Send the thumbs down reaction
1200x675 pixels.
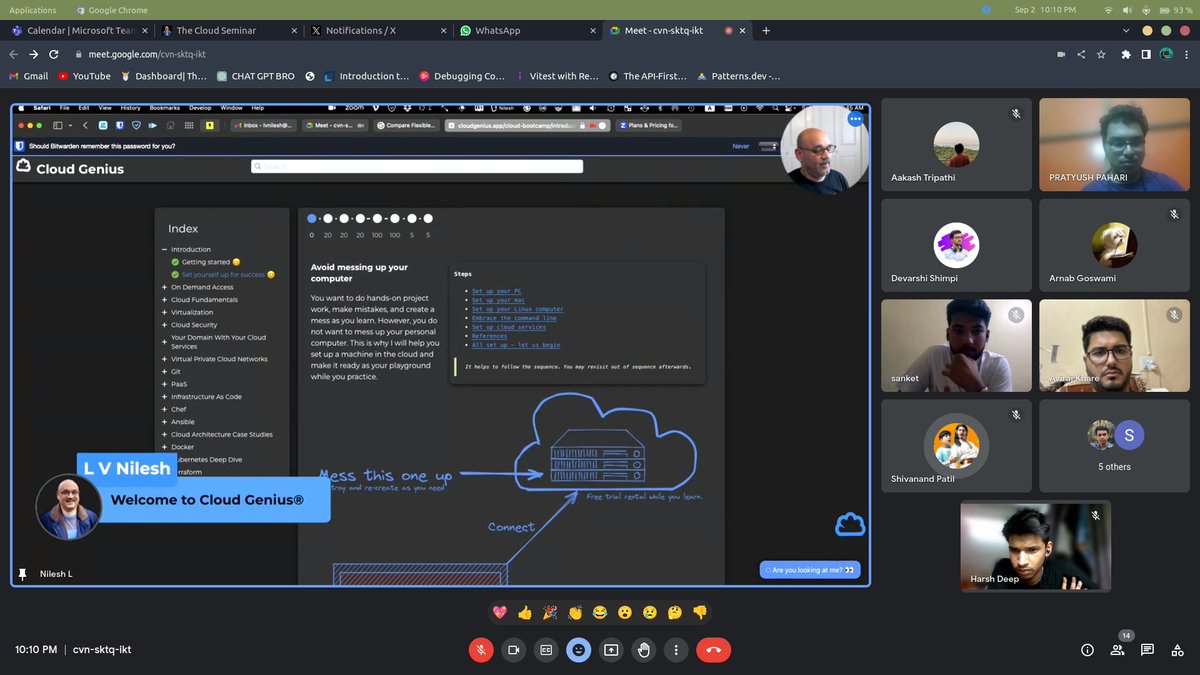[700, 612]
